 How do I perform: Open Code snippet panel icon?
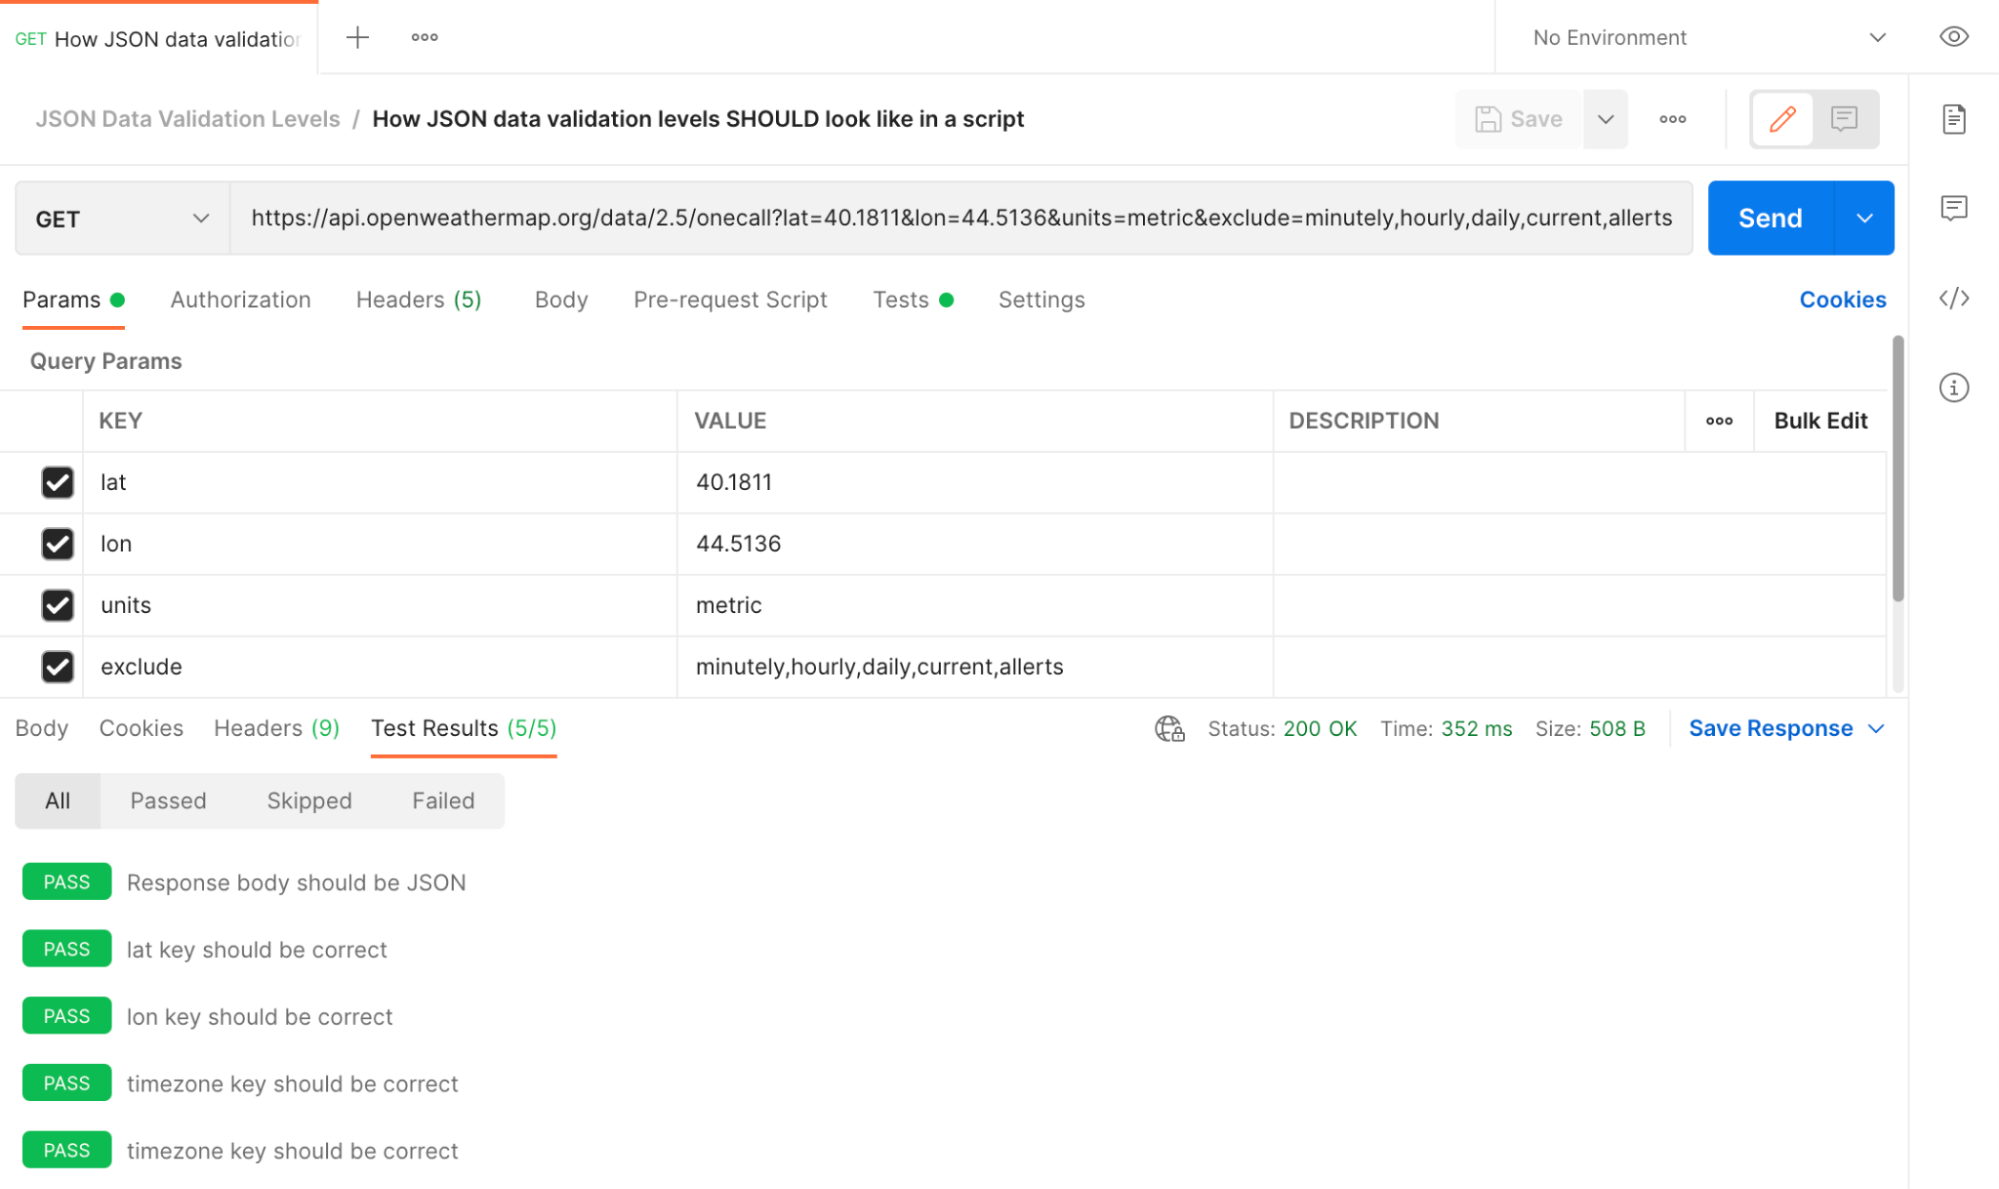click(x=1953, y=298)
